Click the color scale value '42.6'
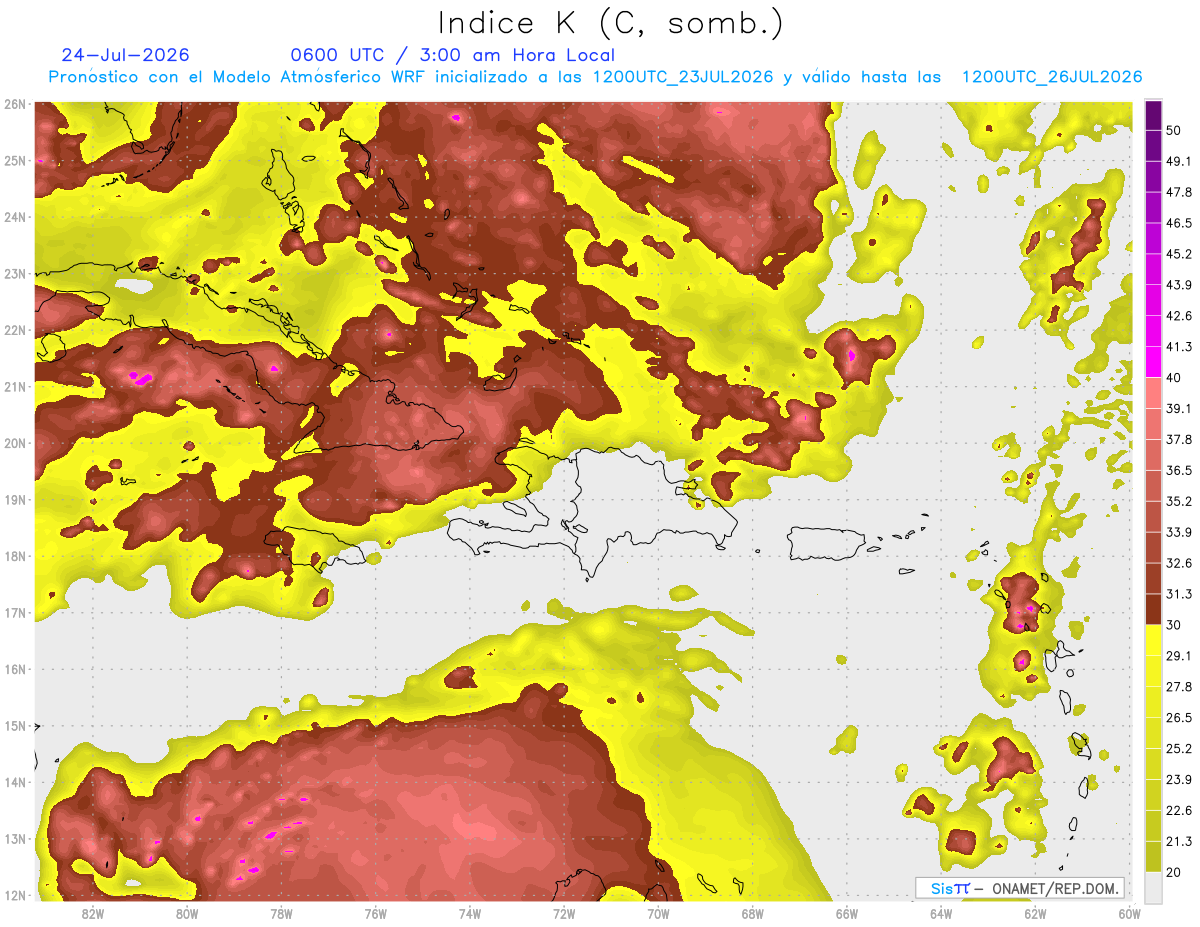 coord(1178,316)
